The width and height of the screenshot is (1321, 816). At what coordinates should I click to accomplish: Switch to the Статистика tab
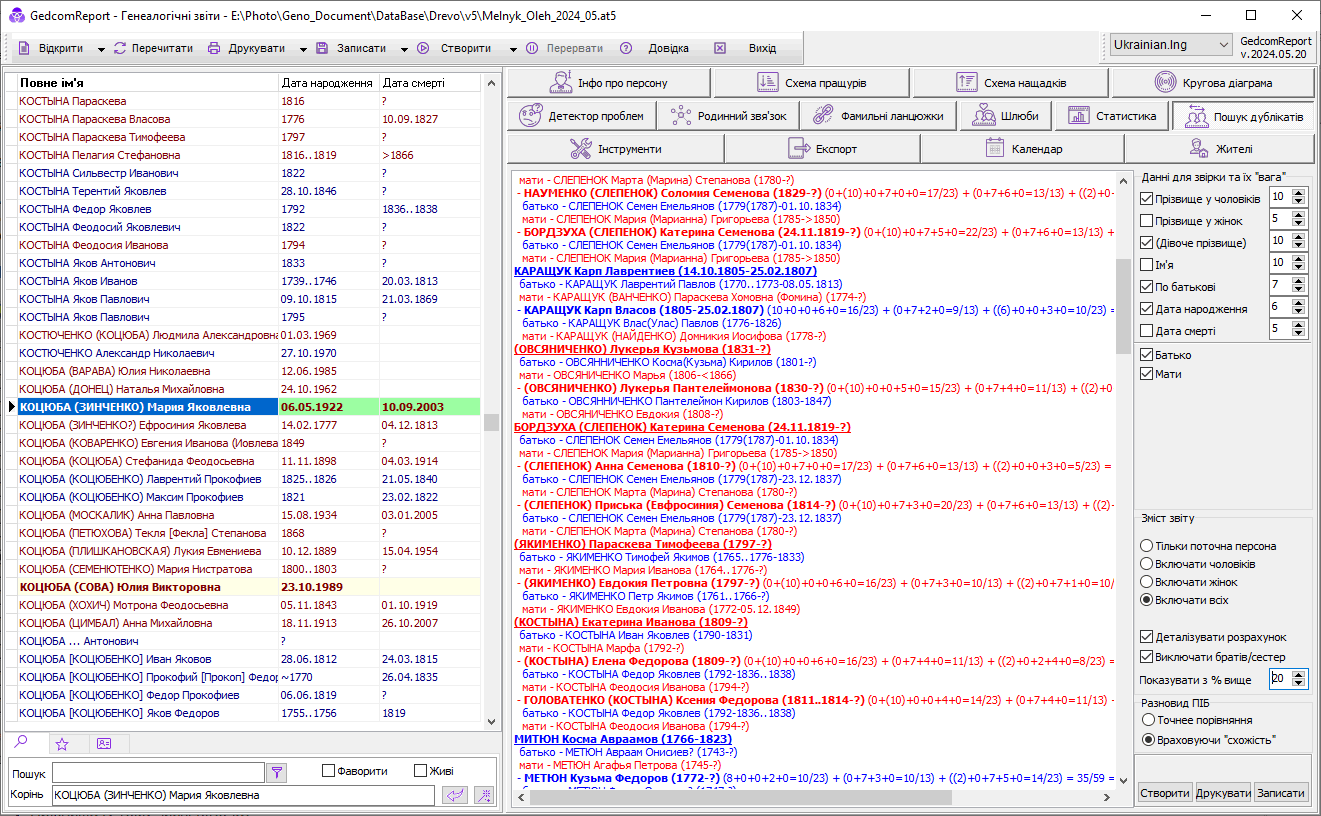[x=1112, y=116]
